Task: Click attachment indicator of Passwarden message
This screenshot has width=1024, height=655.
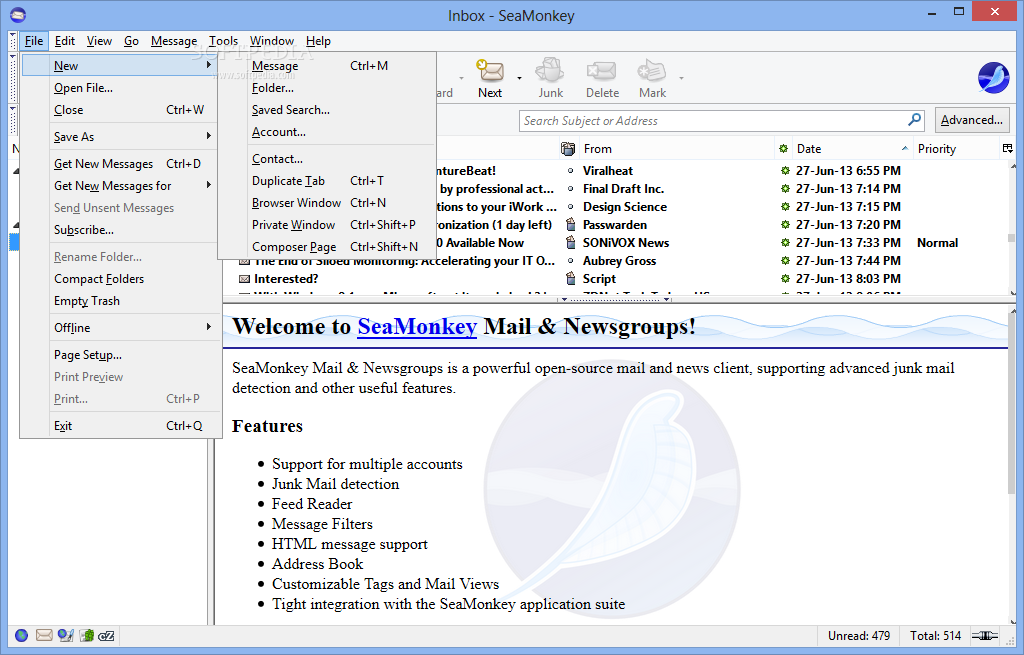Action: point(570,225)
